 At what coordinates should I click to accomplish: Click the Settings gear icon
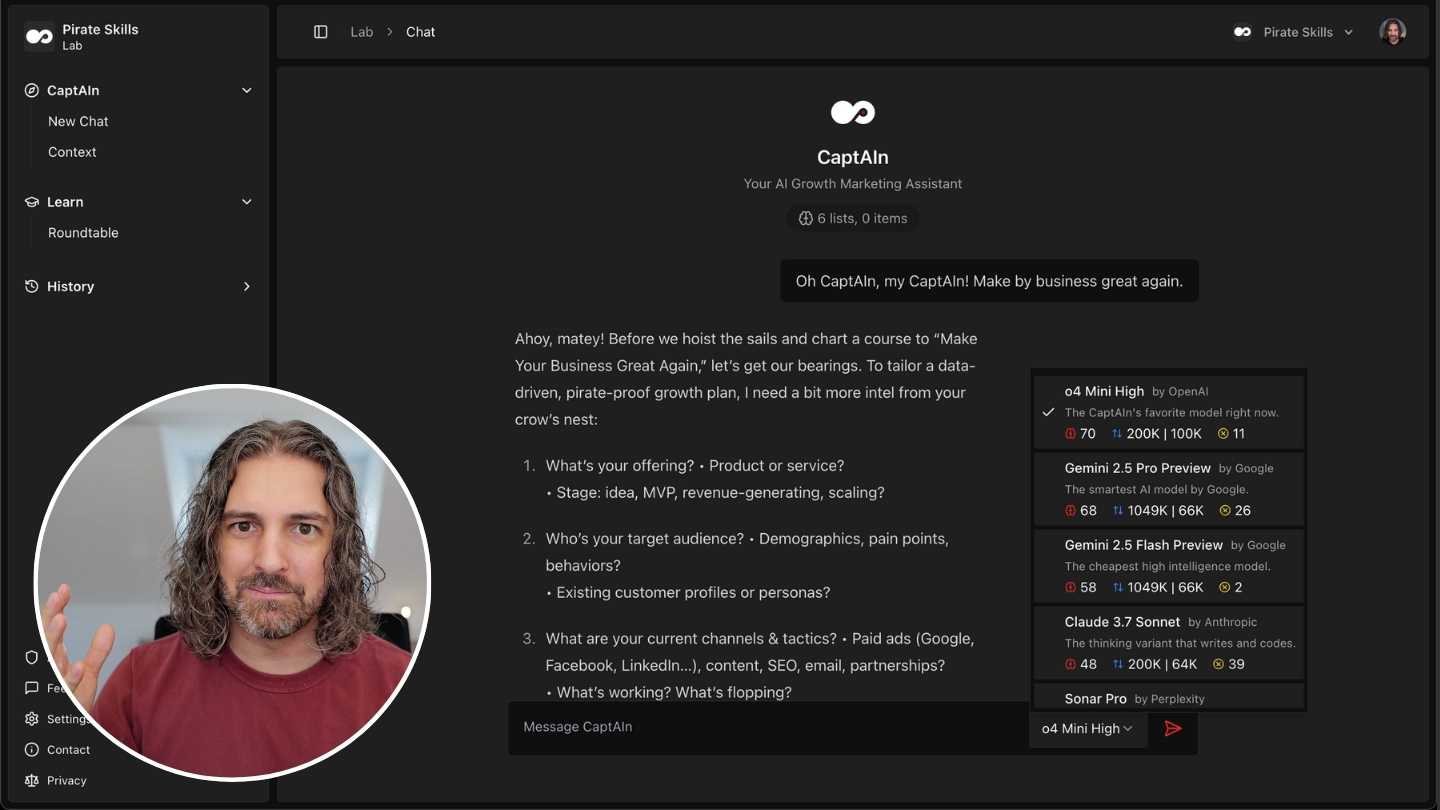32,719
